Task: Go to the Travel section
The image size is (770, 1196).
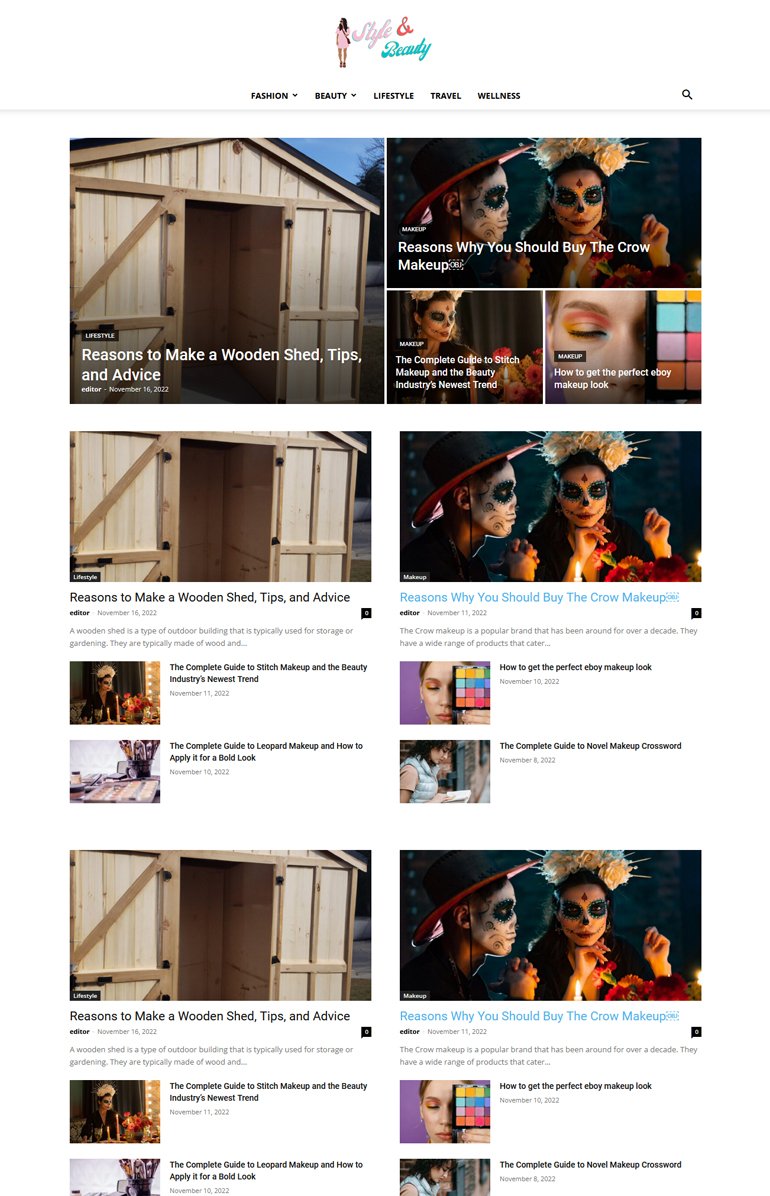Action: point(445,96)
